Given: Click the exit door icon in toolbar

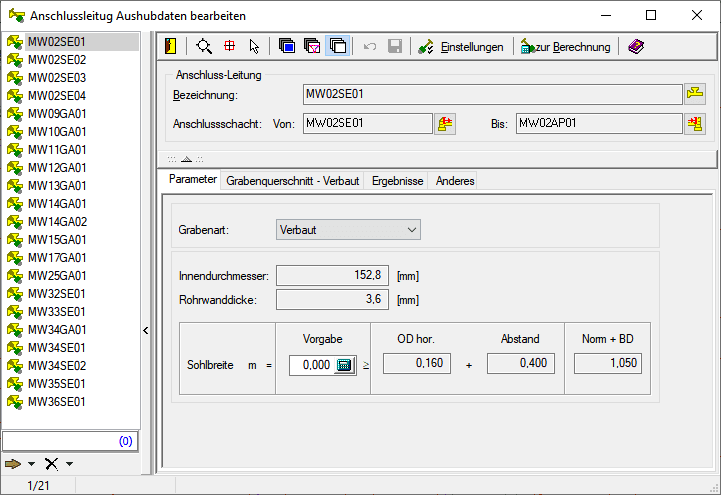Looking at the screenshot, I should pyautogui.click(x=171, y=46).
